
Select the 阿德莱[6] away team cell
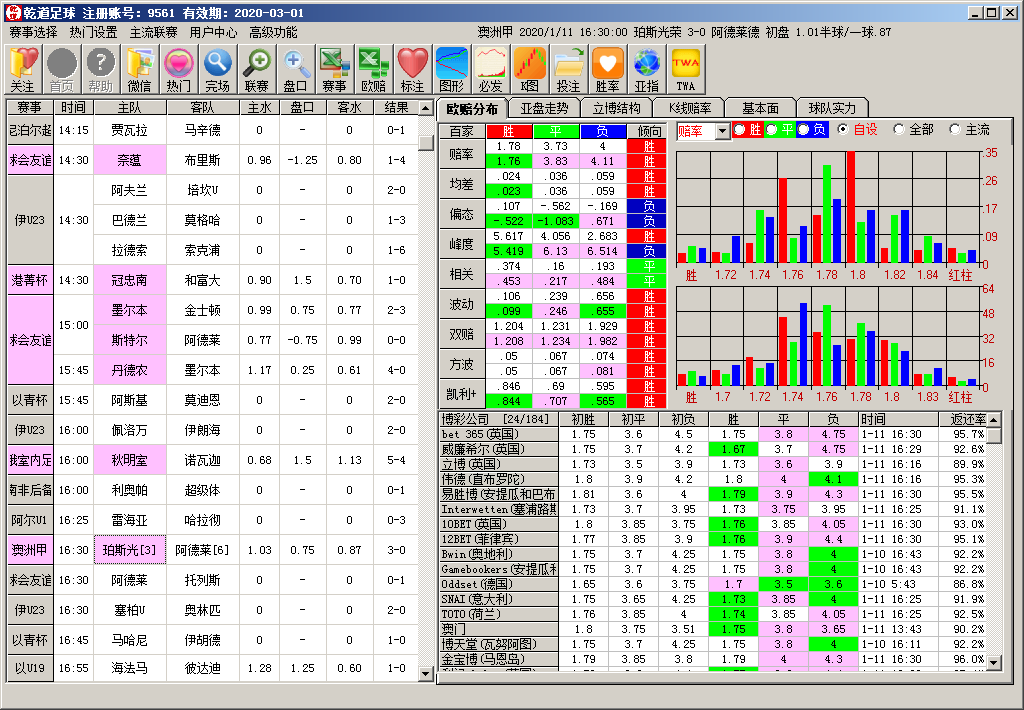[202, 550]
